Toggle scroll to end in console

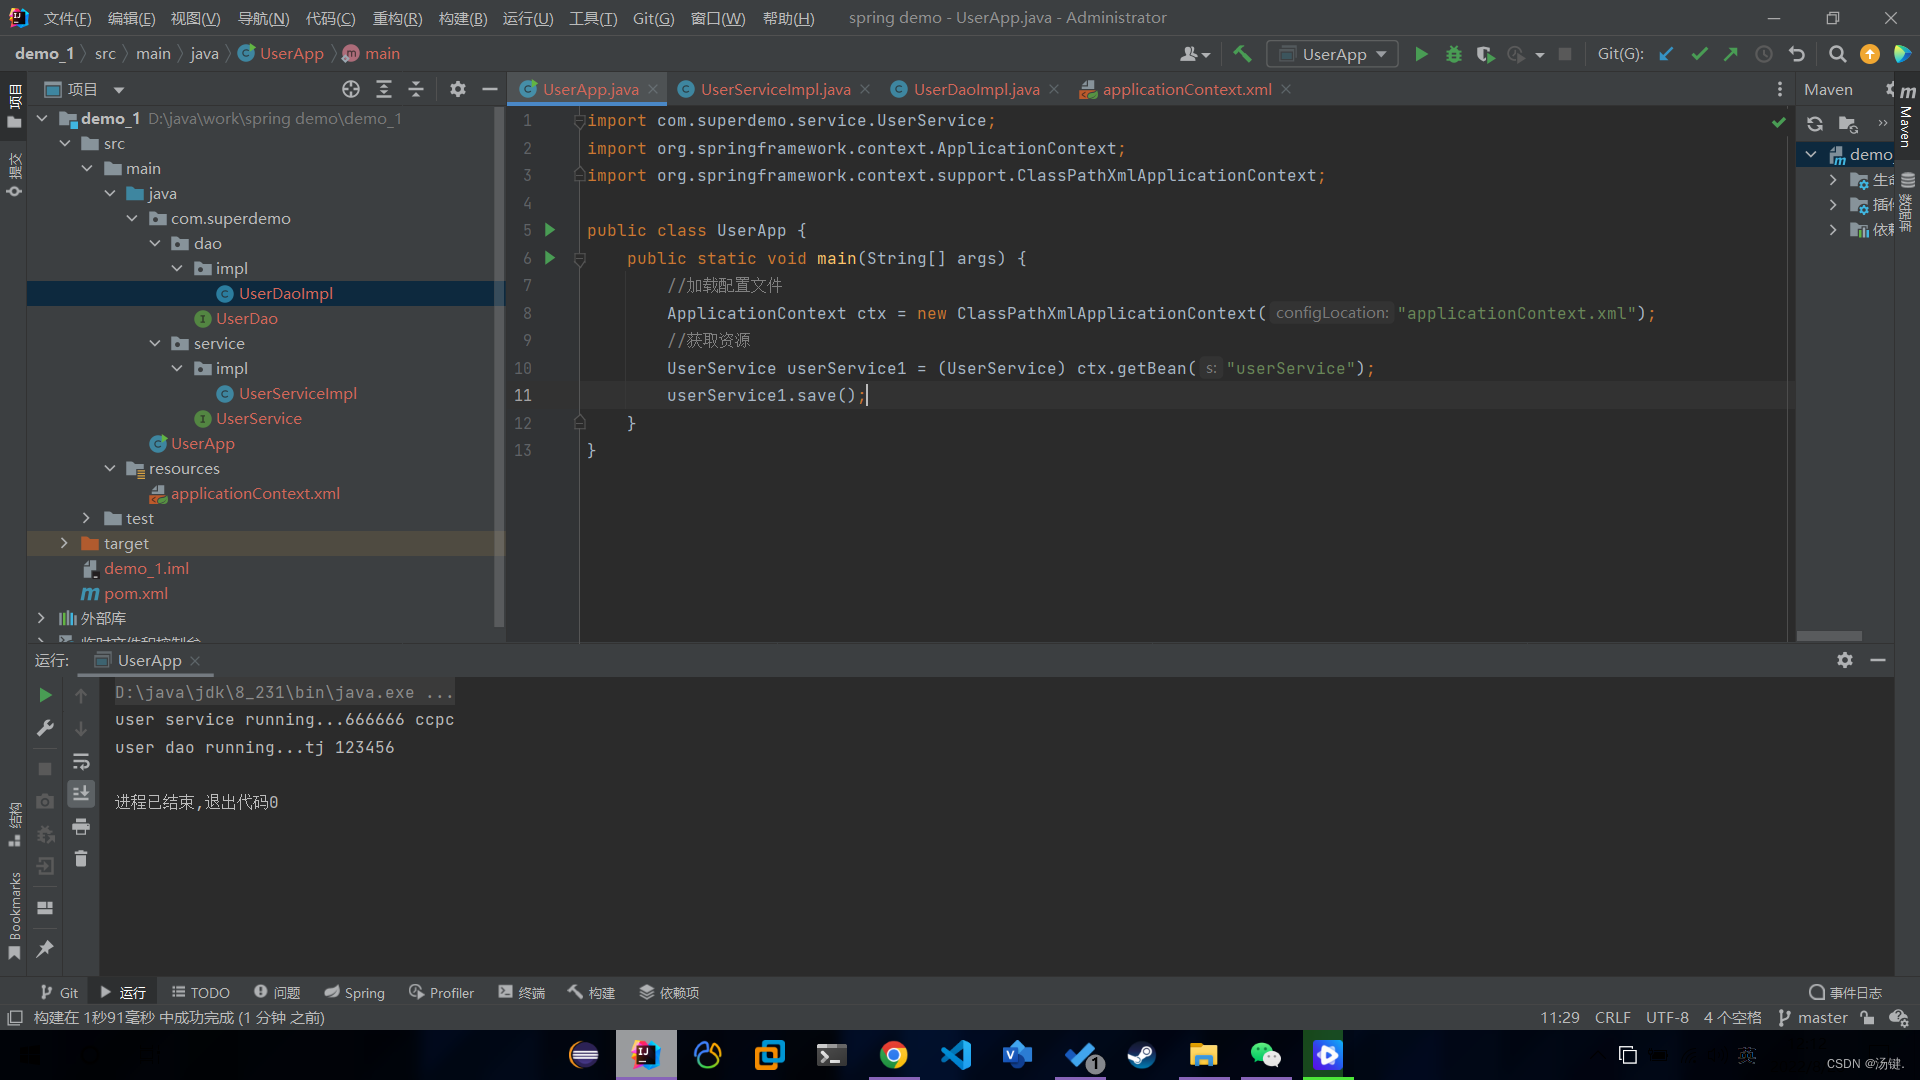point(81,793)
